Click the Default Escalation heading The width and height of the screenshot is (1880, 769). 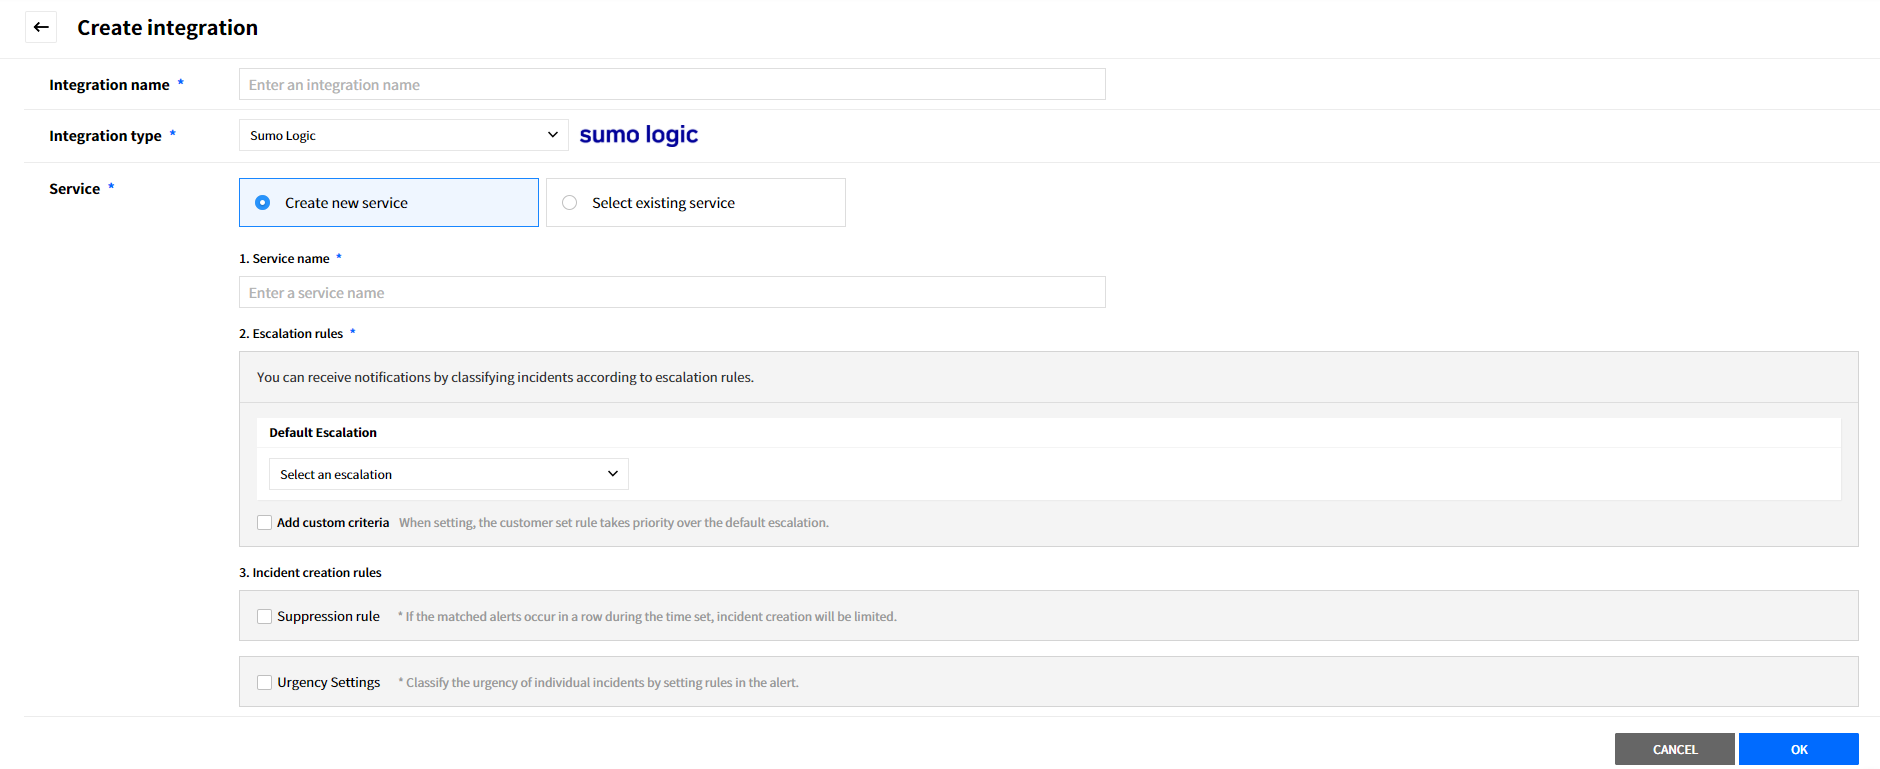click(322, 433)
